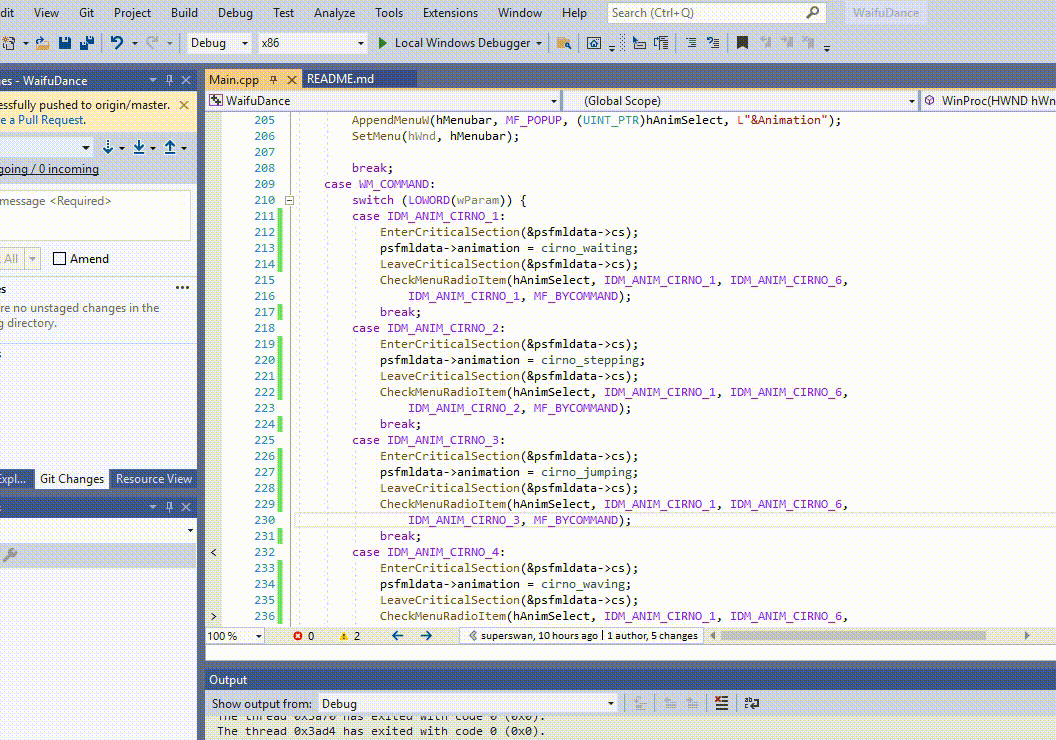Open the Debug configuration dropdown
The height and width of the screenshot is (740, 1056).
pos(244,43)
